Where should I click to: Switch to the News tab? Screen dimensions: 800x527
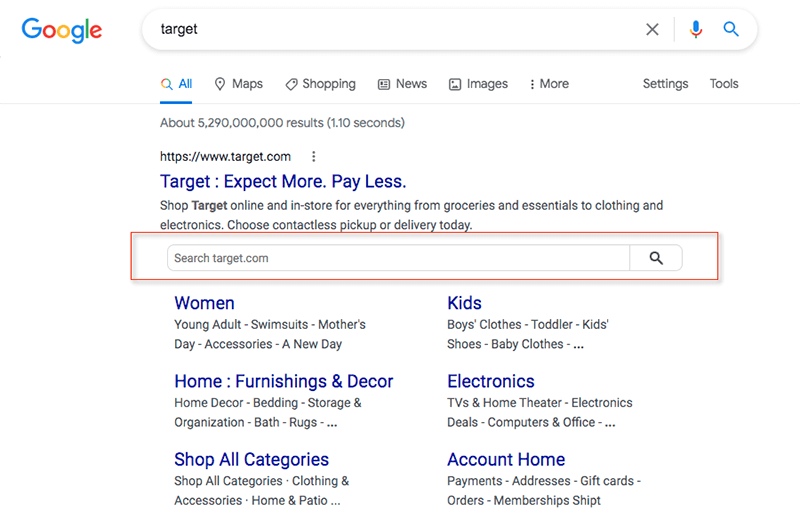pos(402,84)
